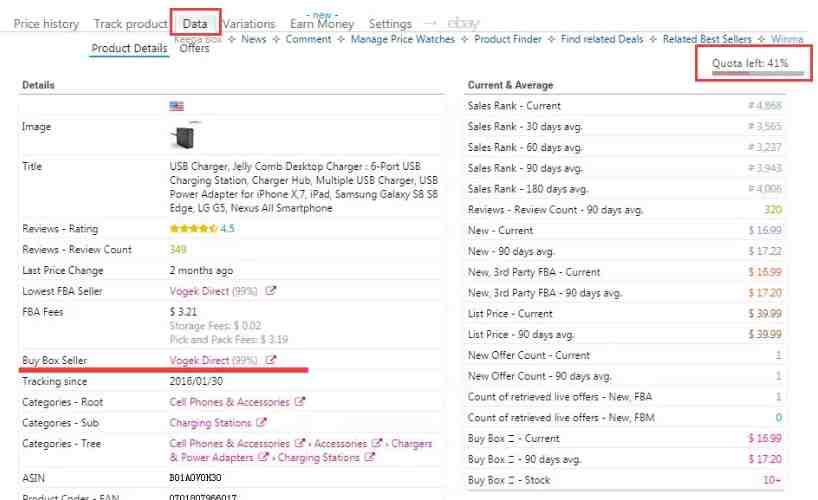Screen dimensions: 818x500
Task: Click the US flag icon
Action: [176, 106]
